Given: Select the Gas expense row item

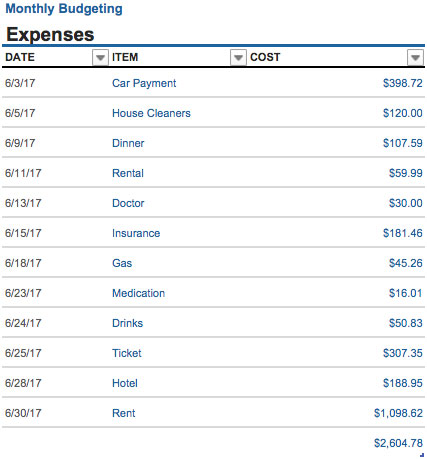Looking at the screenshot, I should click(x=122, y=263).
